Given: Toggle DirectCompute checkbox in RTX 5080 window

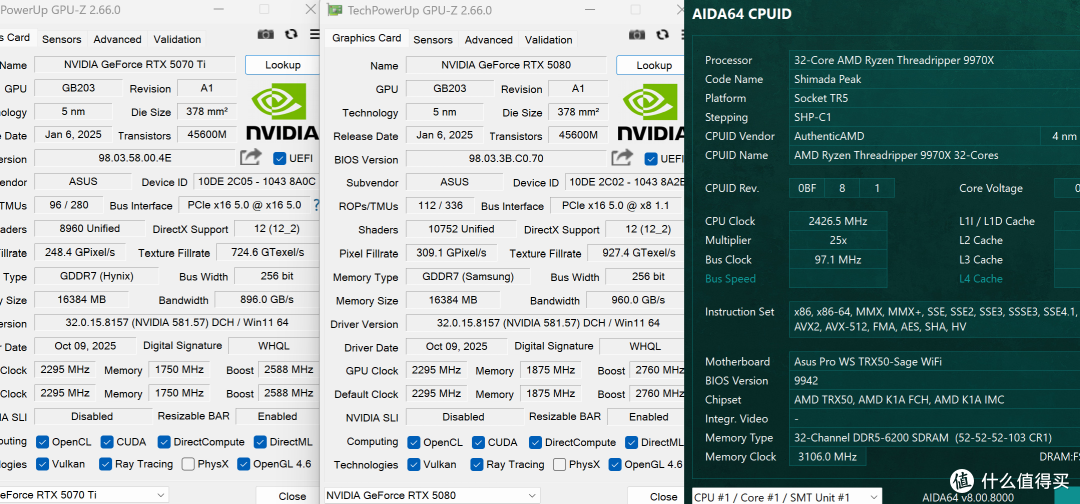Looking at the screenshot, I should (534, 442).
